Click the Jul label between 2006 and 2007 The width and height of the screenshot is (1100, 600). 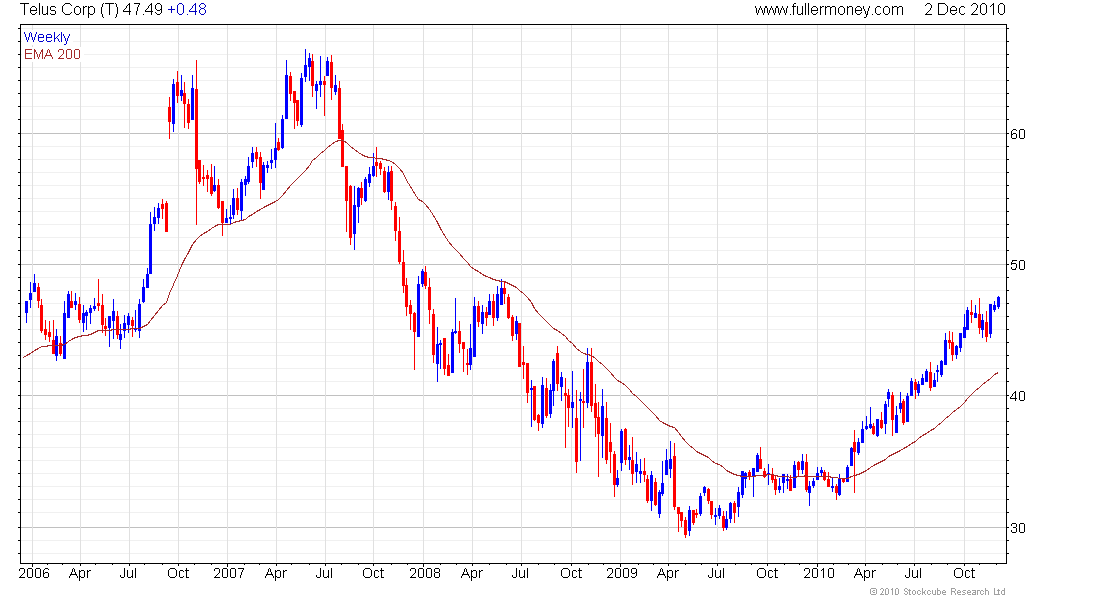pyautogui.click(x=128, y=573)
